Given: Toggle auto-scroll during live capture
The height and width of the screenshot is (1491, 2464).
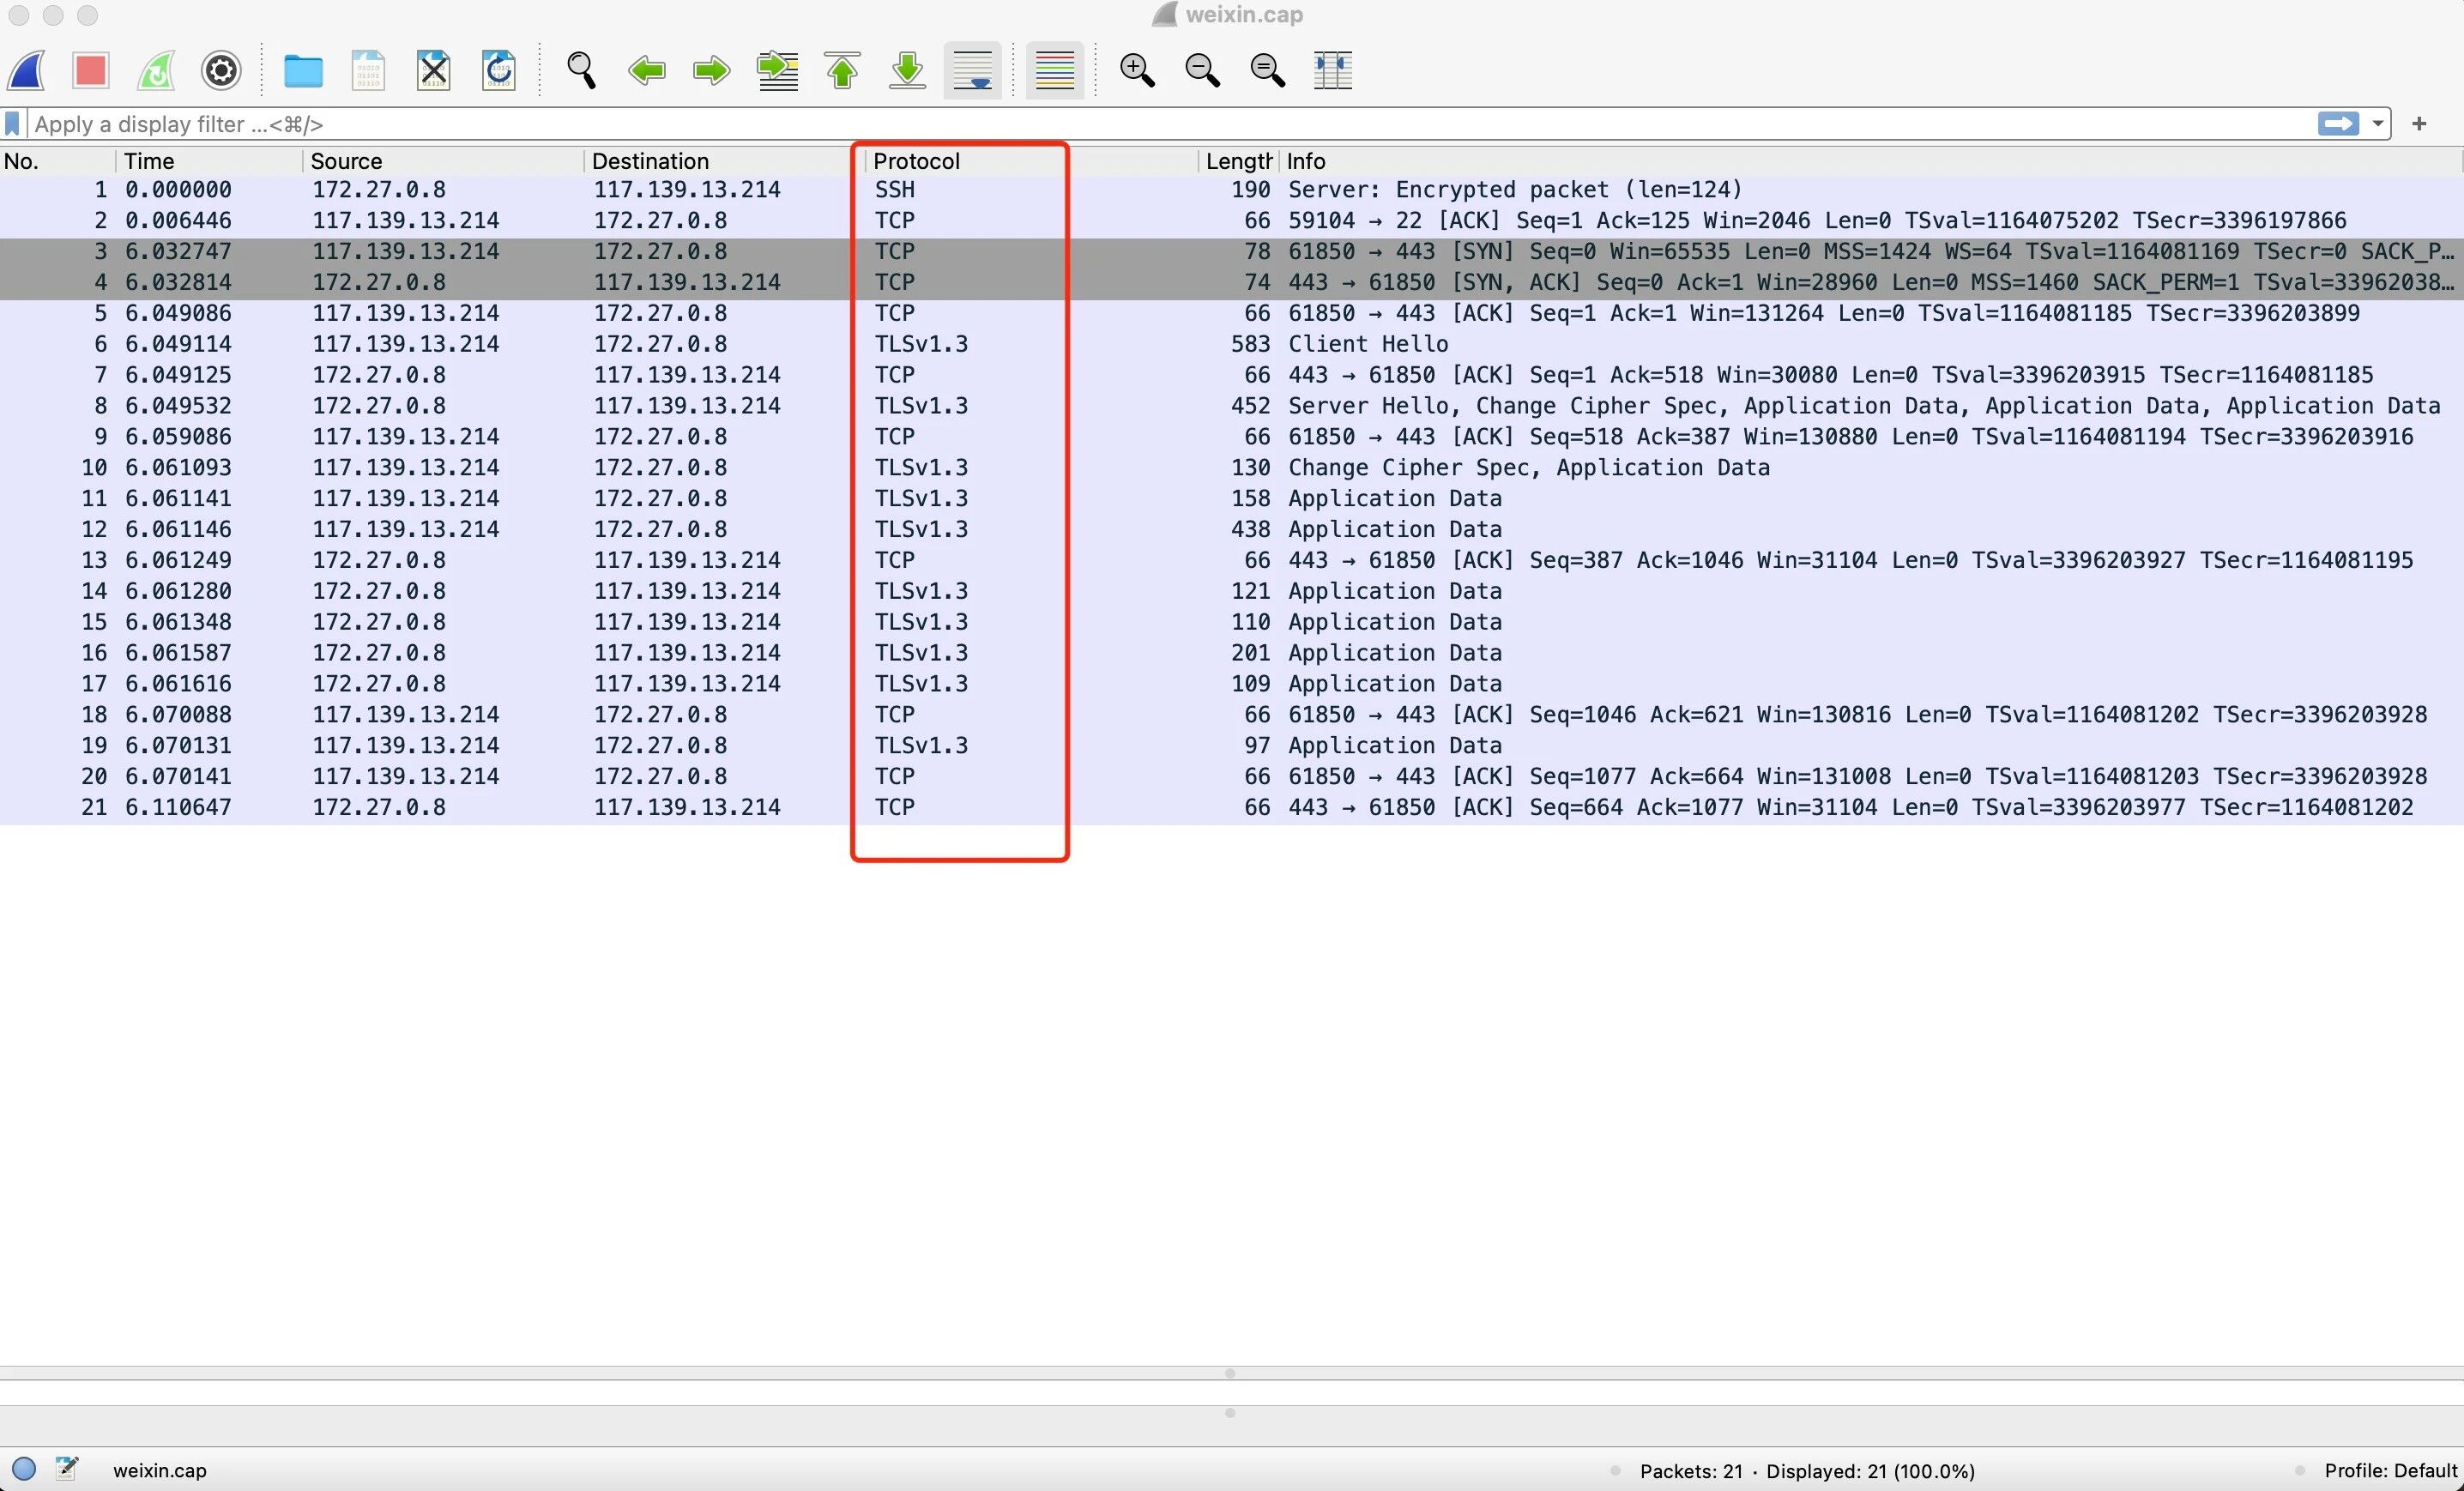Looking at the screenshot, I should [972, 71].
